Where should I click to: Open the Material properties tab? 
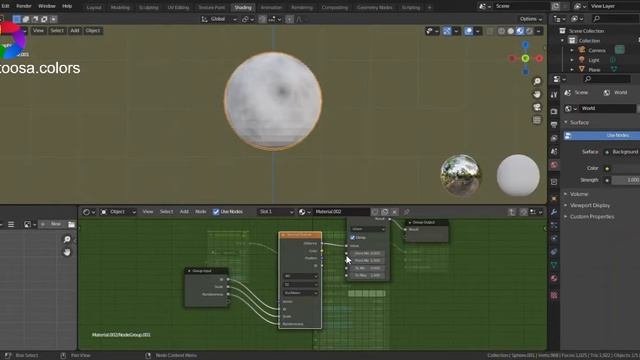tap(554, 279)
